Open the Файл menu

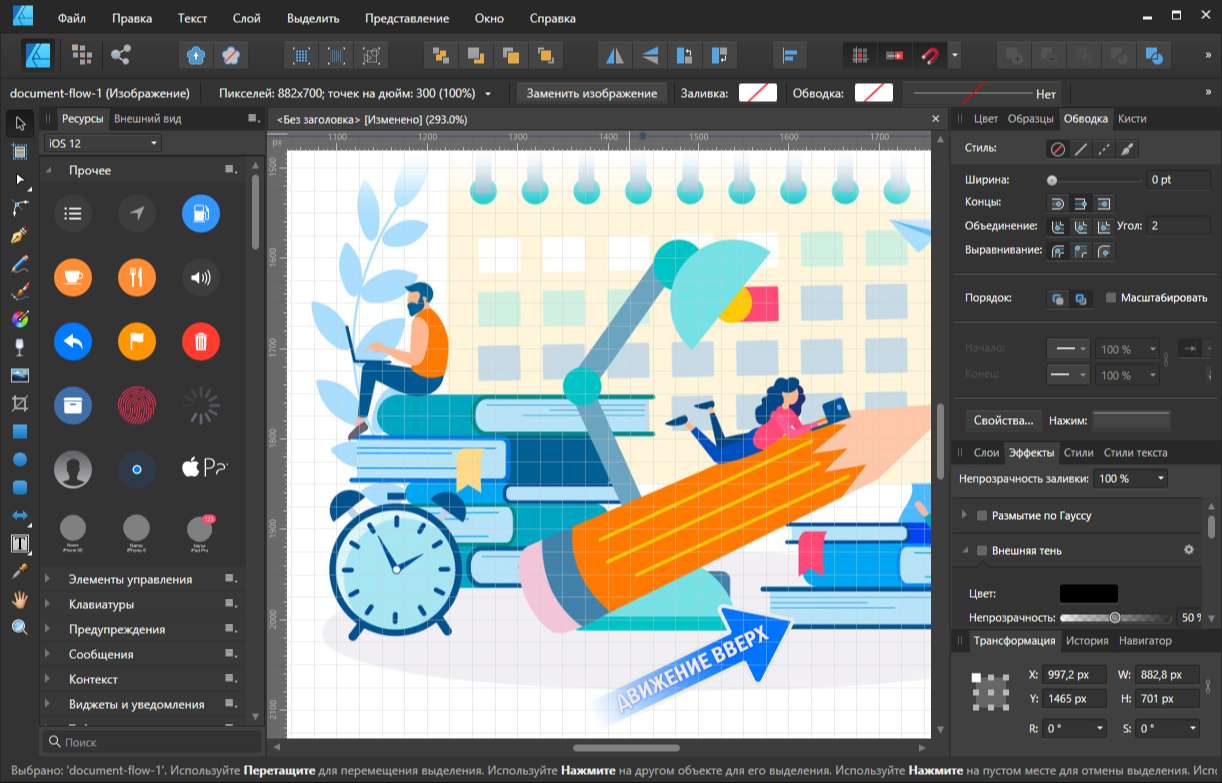[x=70, y=17]
